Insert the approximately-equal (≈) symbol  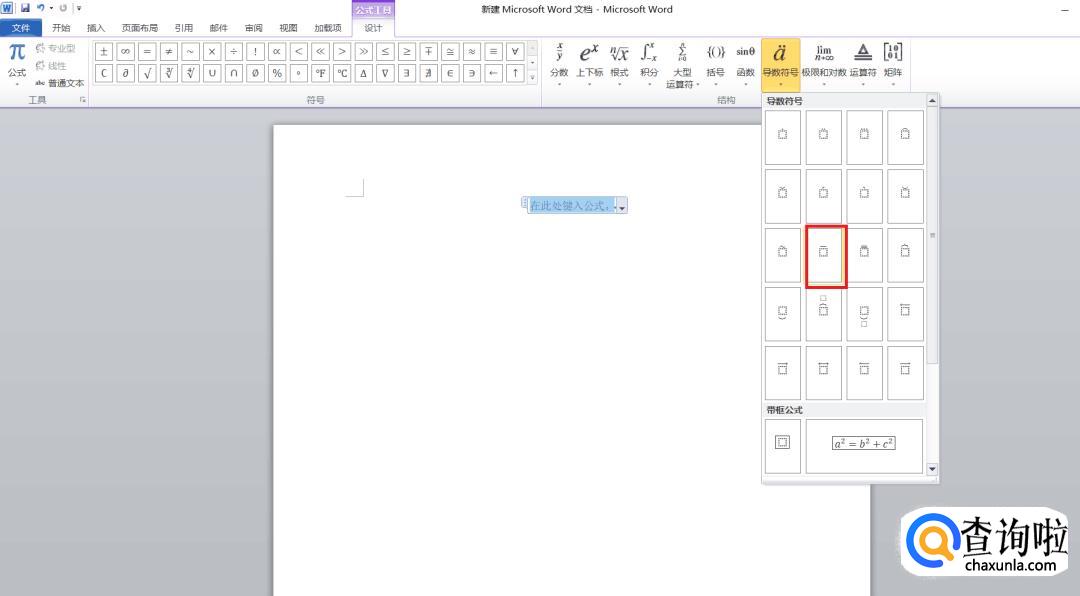472,52
